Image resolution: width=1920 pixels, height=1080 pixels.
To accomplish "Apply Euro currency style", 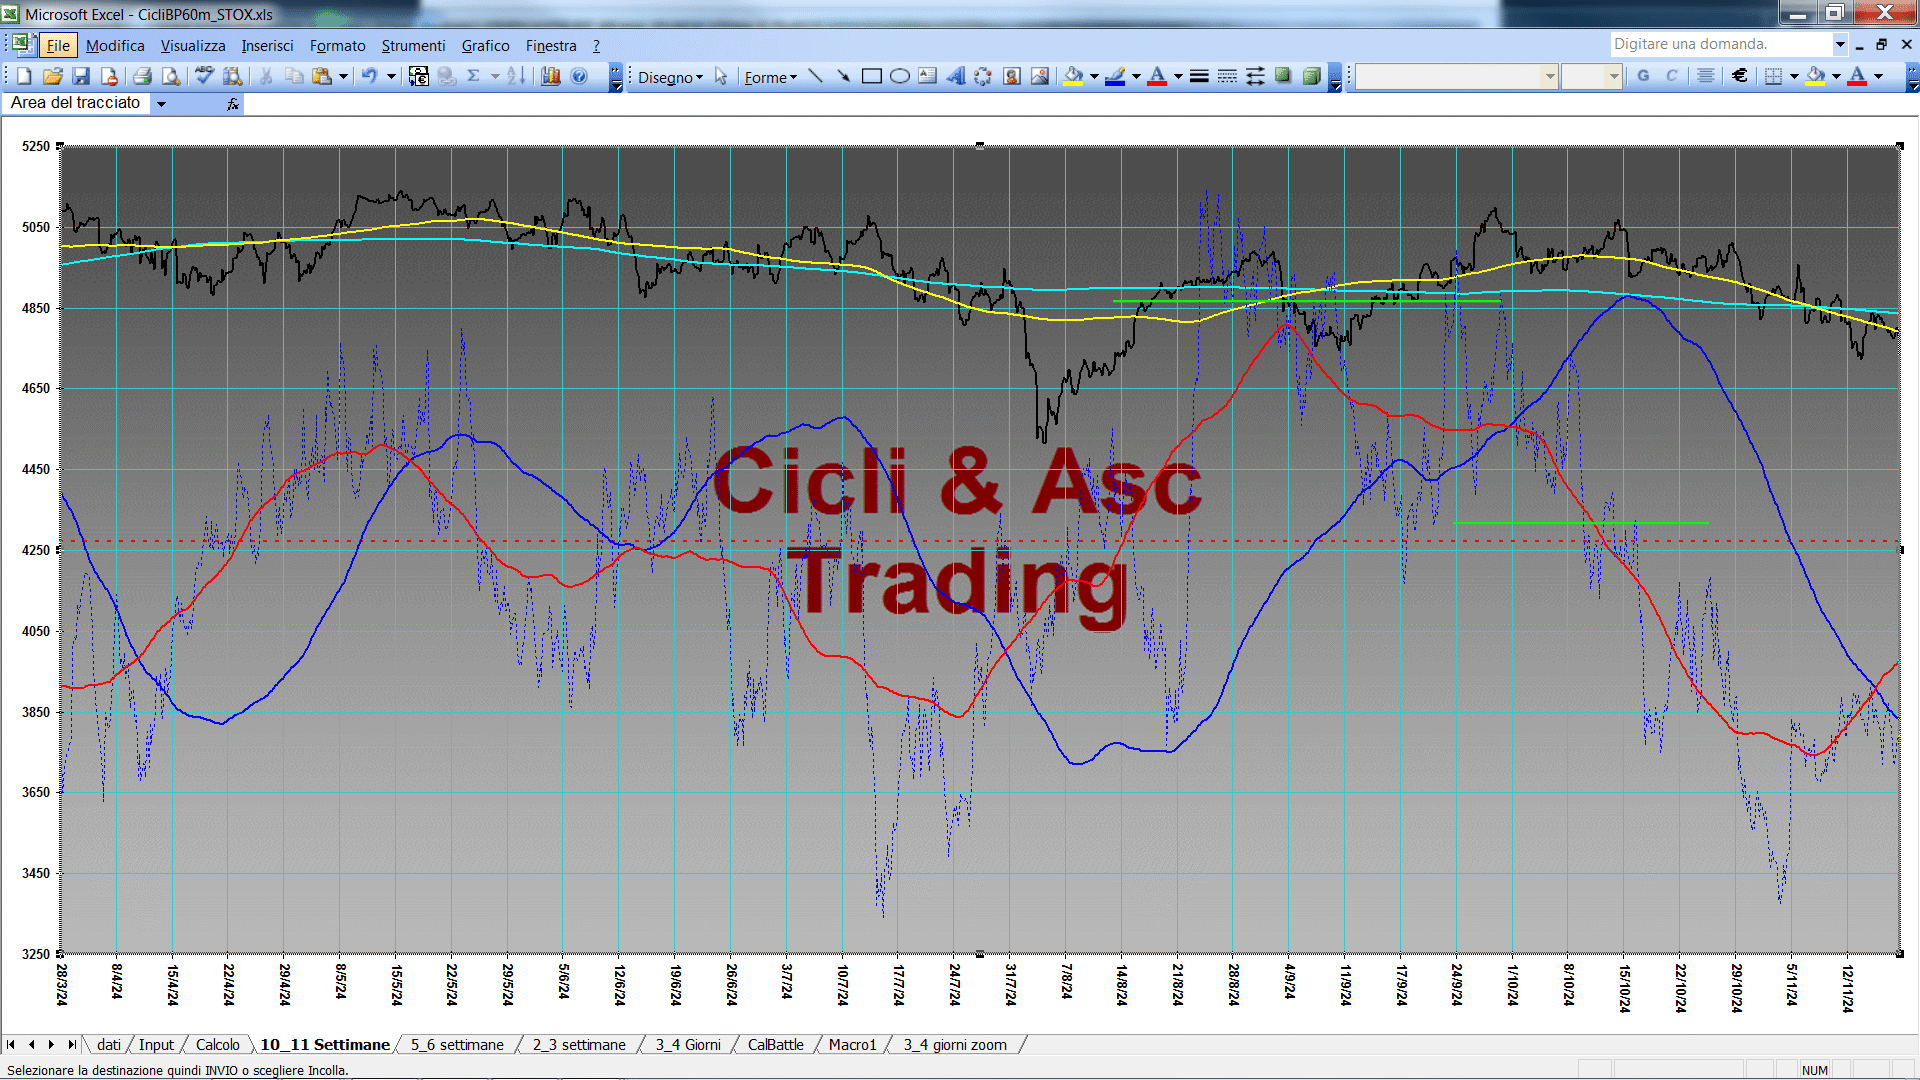I will [x=1739, y=76].
